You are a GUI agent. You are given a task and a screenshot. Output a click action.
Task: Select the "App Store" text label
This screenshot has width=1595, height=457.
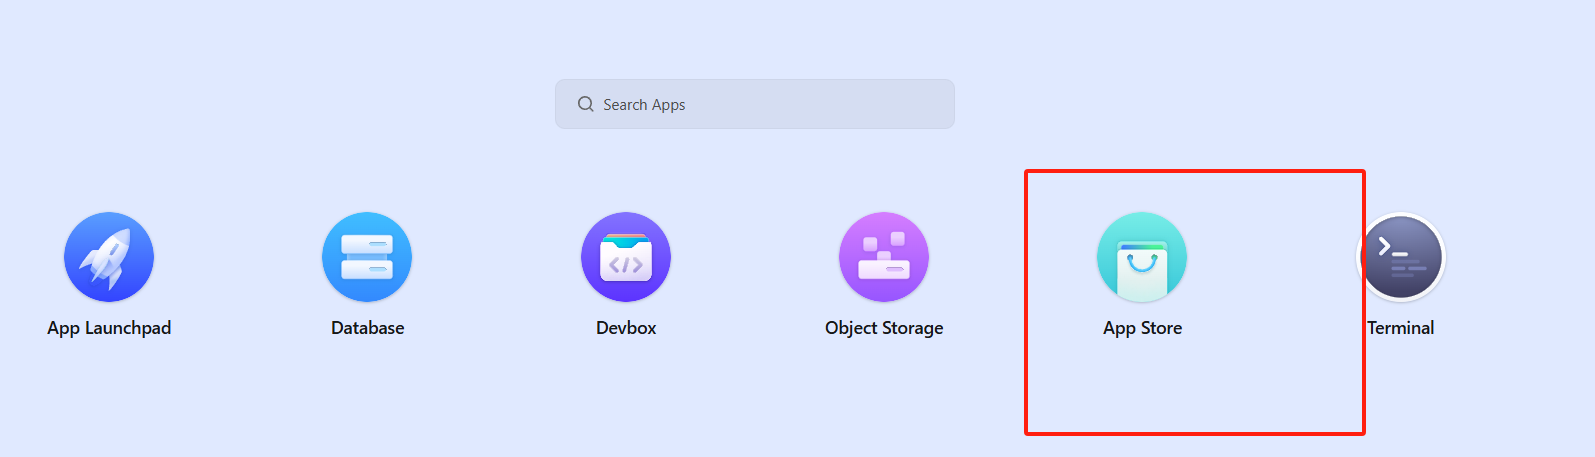point(1143,328)
